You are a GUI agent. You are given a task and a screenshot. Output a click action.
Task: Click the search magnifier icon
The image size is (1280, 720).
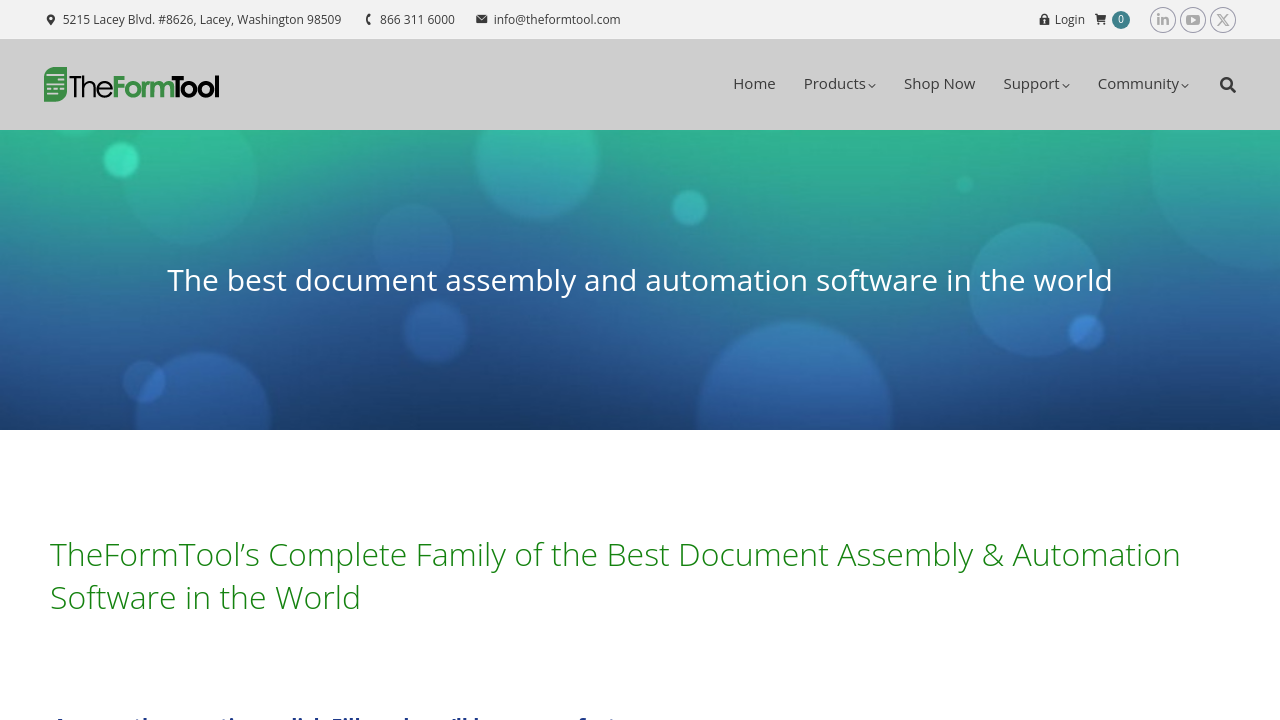1227,85
